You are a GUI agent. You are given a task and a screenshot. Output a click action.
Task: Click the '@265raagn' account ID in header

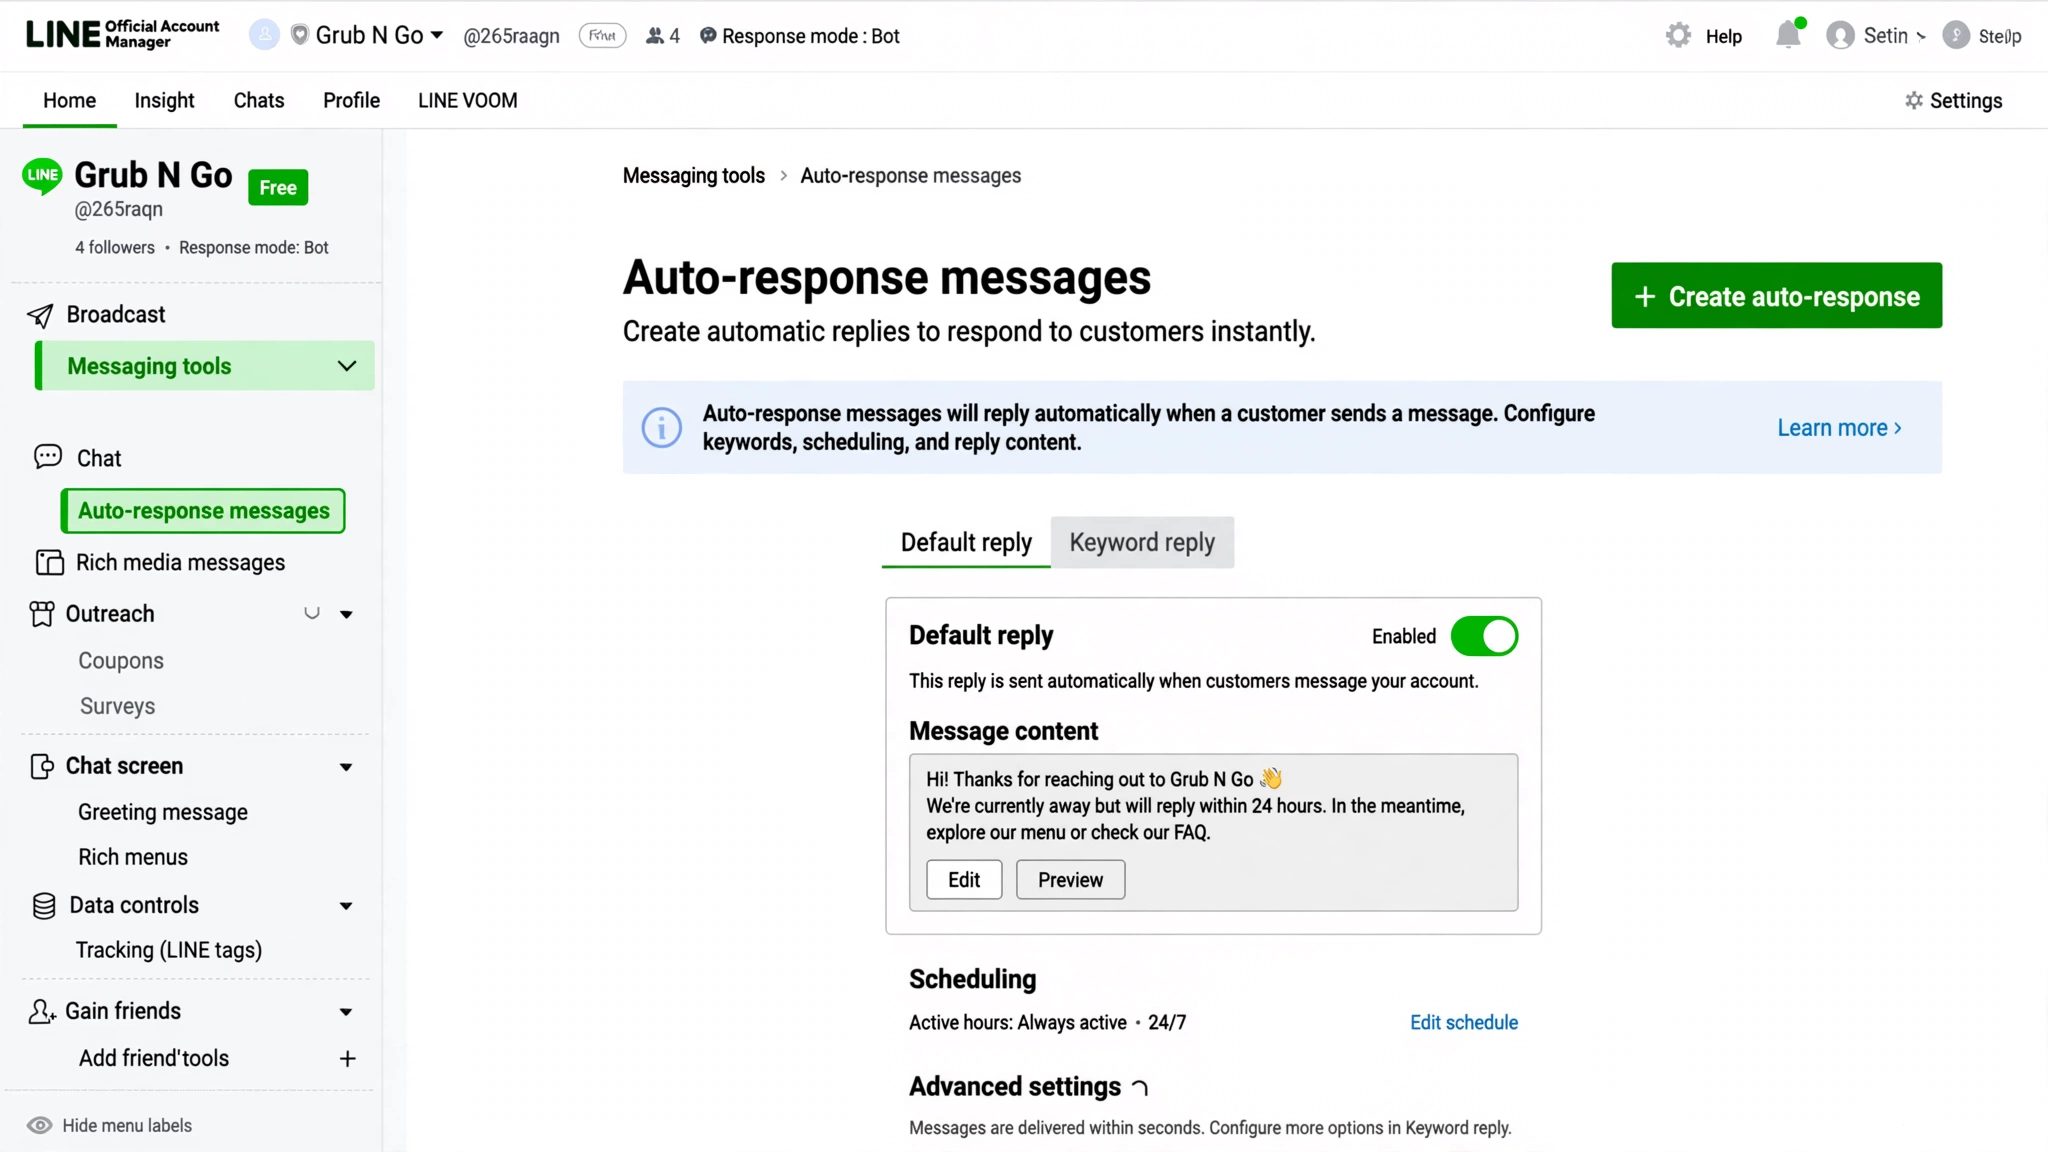pos(511,36)
